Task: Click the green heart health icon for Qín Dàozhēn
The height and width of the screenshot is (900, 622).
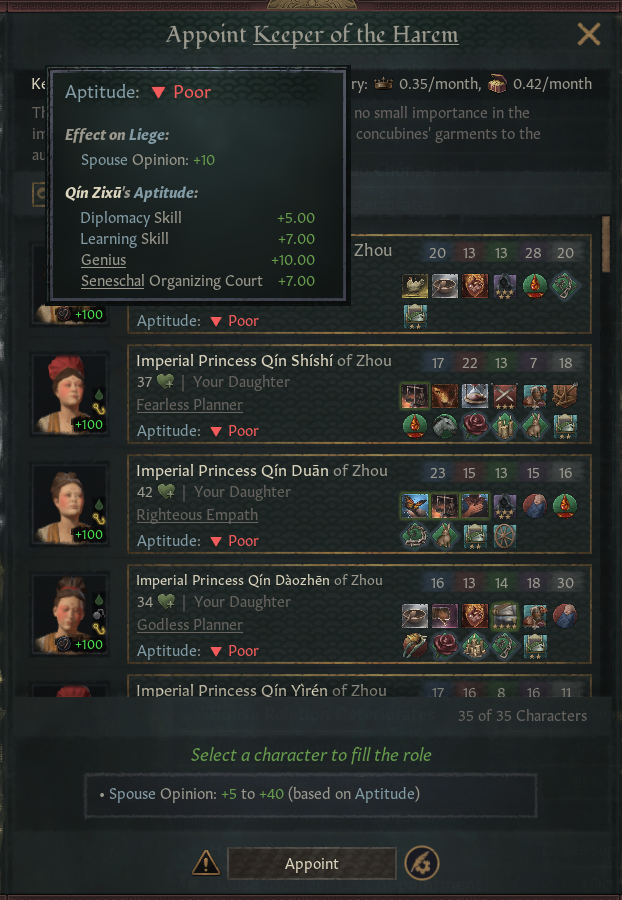Action: (166, 602)
